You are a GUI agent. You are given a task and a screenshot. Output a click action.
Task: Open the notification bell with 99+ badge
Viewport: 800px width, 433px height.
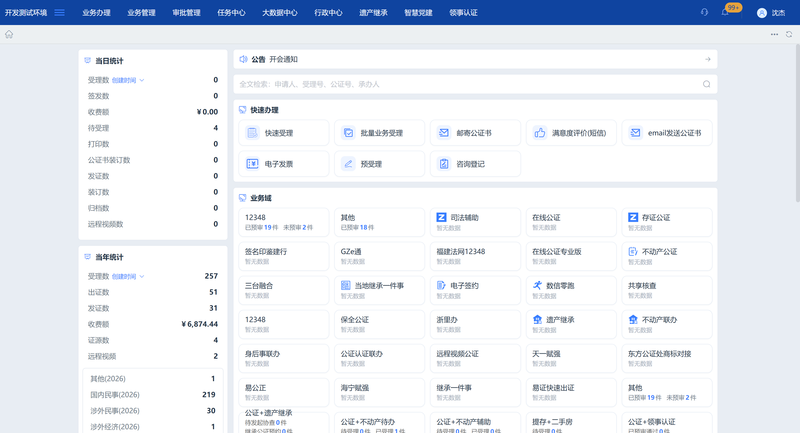(x=726, y=12)
